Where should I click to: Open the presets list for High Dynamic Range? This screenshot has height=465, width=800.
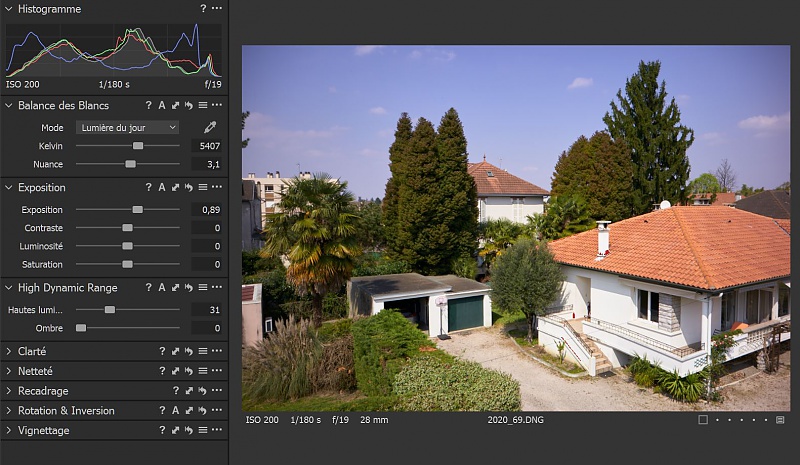(202, 288)
